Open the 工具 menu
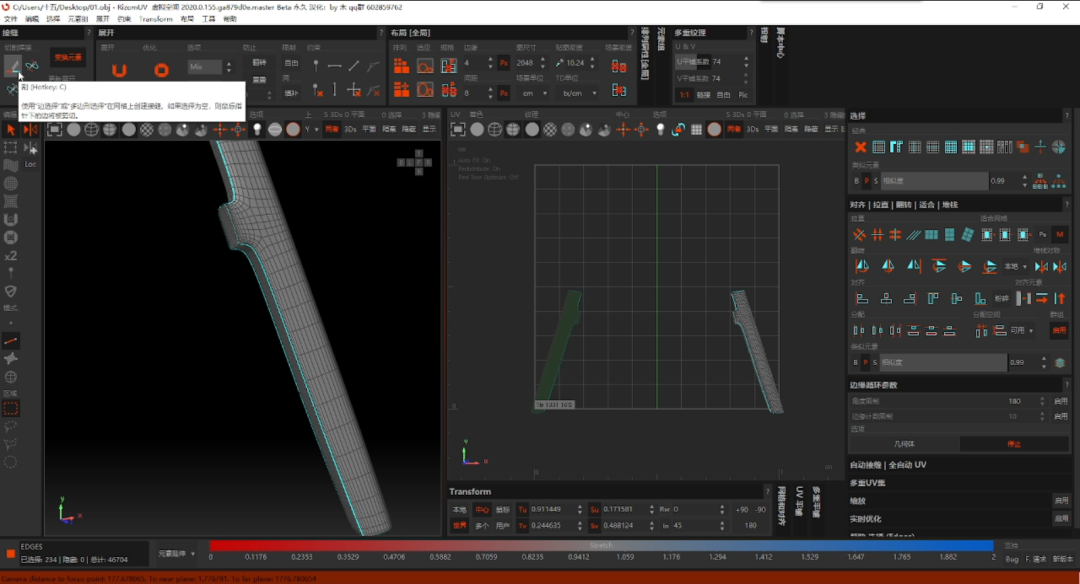 [x=209, y=19]
